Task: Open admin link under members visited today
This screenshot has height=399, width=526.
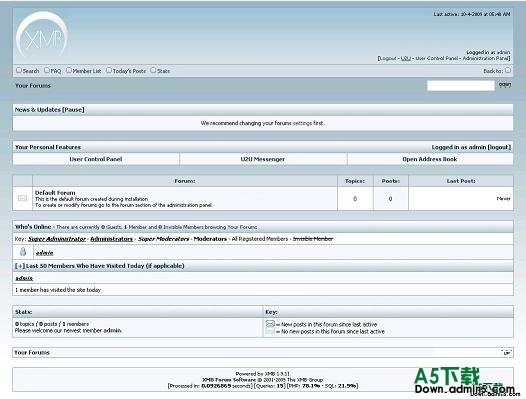Action: click(x=24, y=278)
